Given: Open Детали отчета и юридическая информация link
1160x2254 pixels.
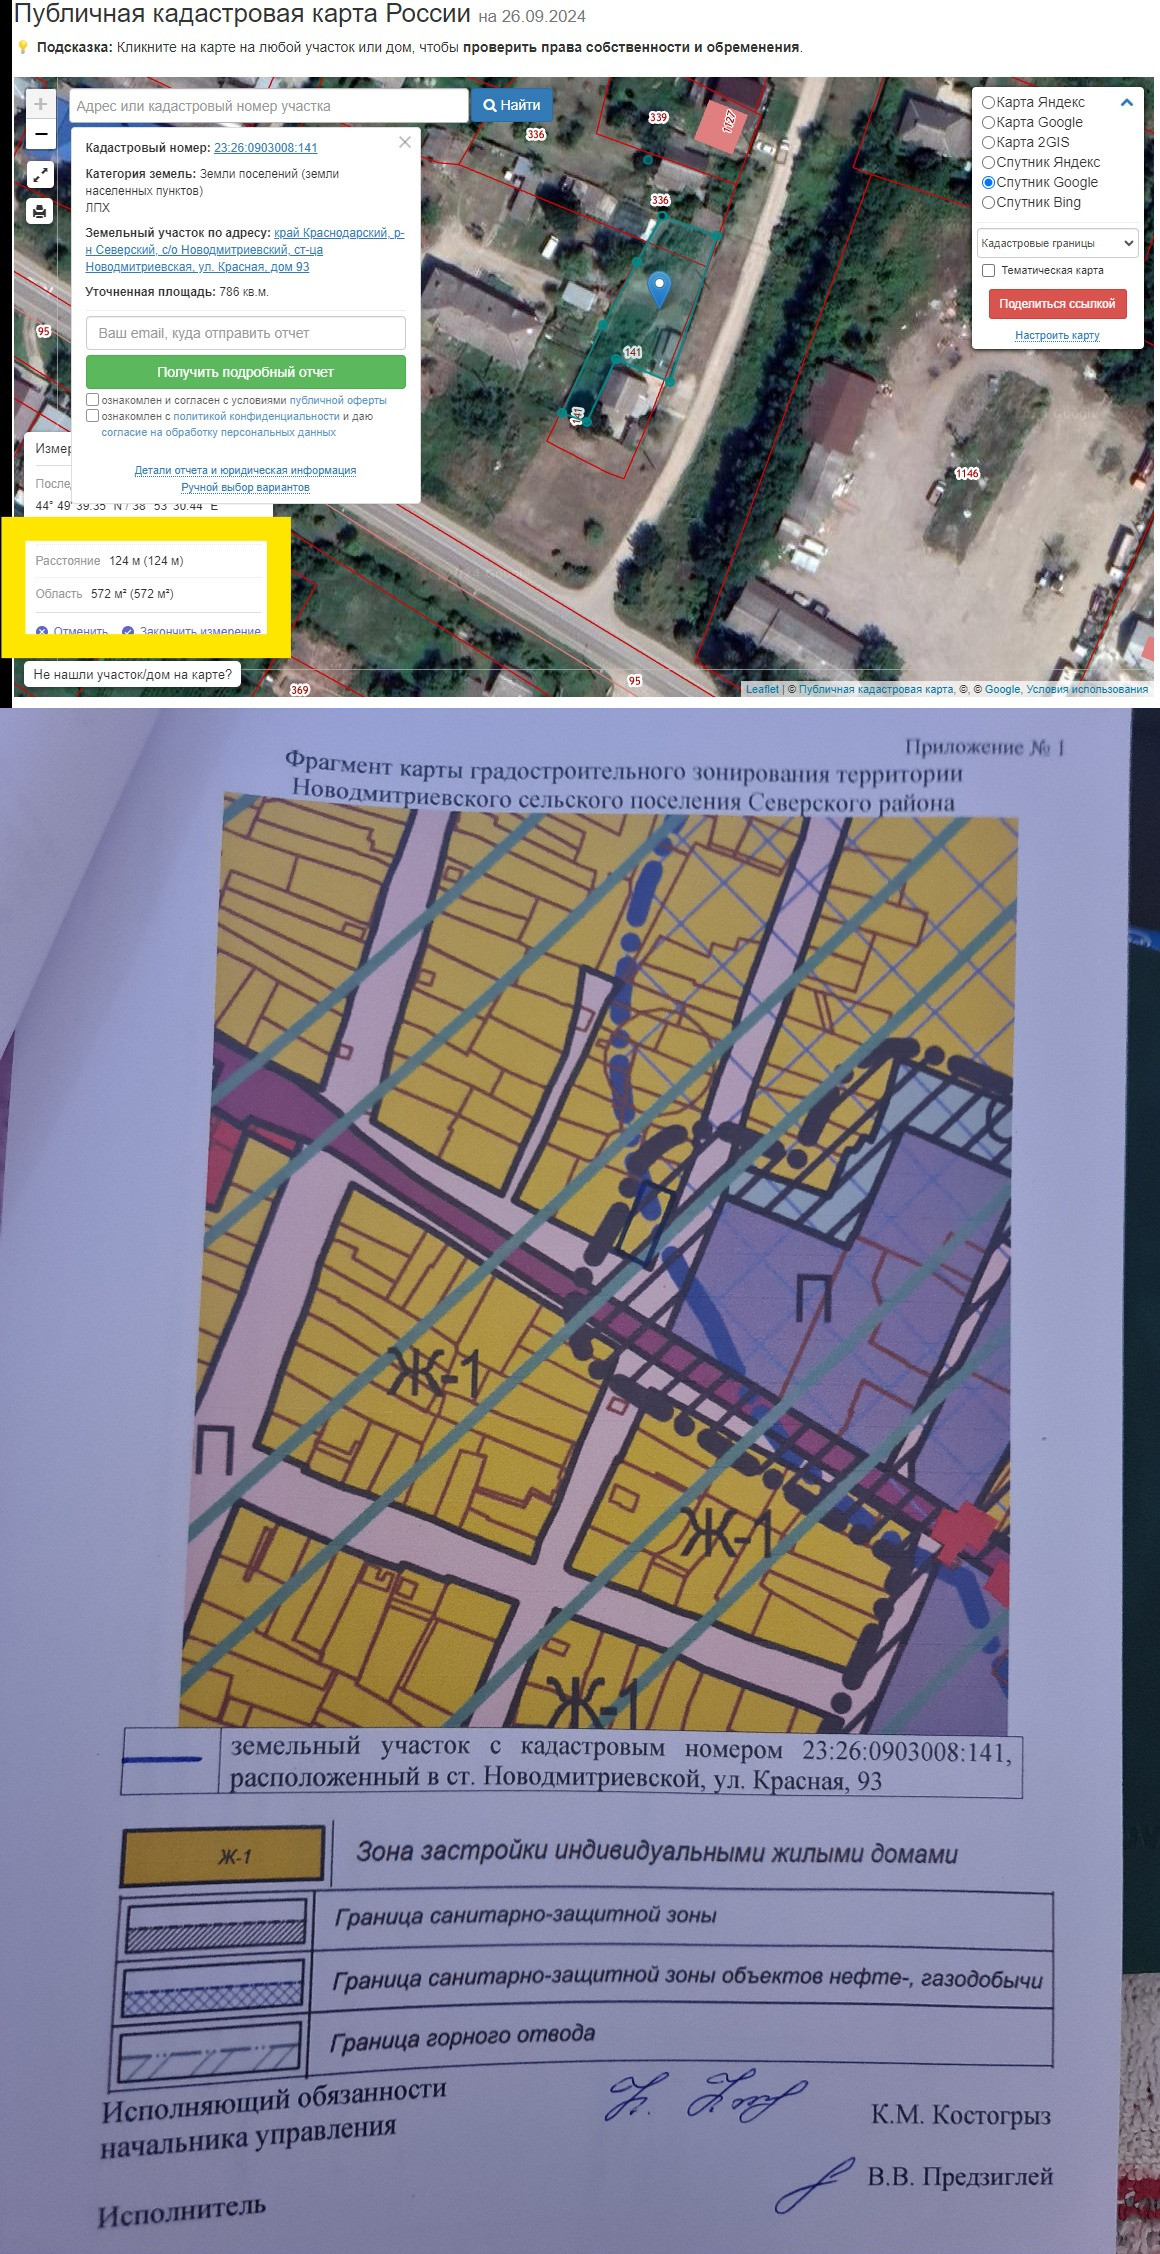Looking at the screenshot, I should tap(245, 470).
